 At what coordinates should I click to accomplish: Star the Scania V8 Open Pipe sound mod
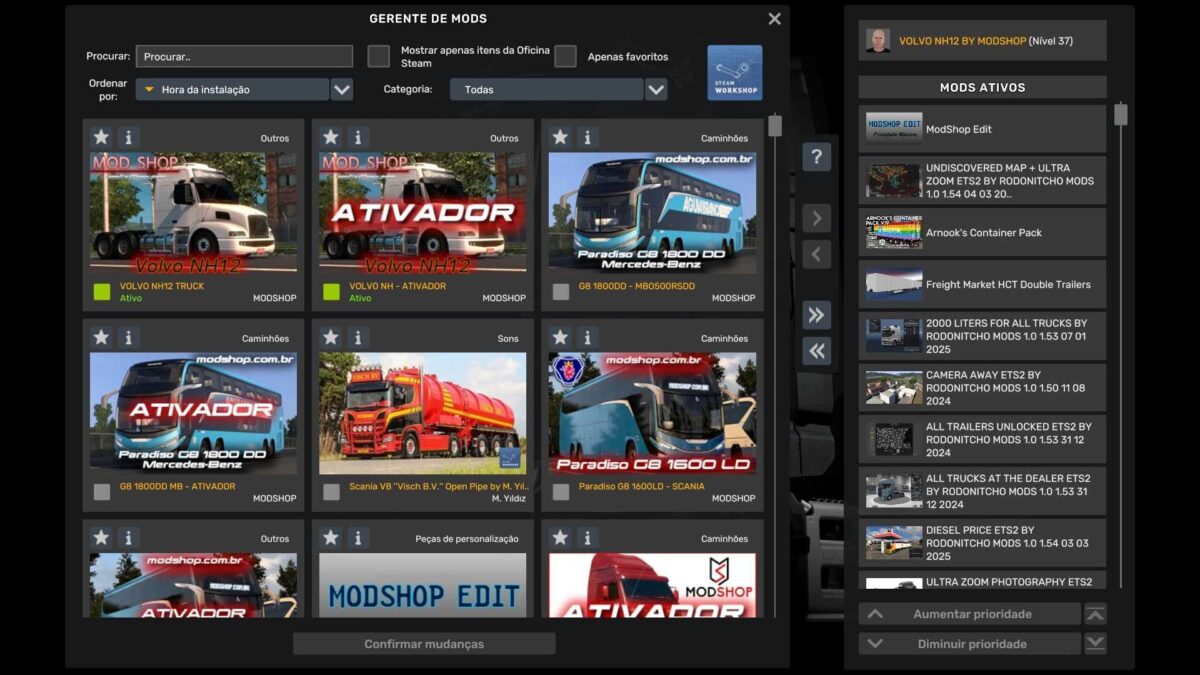[x=331, y=338]
